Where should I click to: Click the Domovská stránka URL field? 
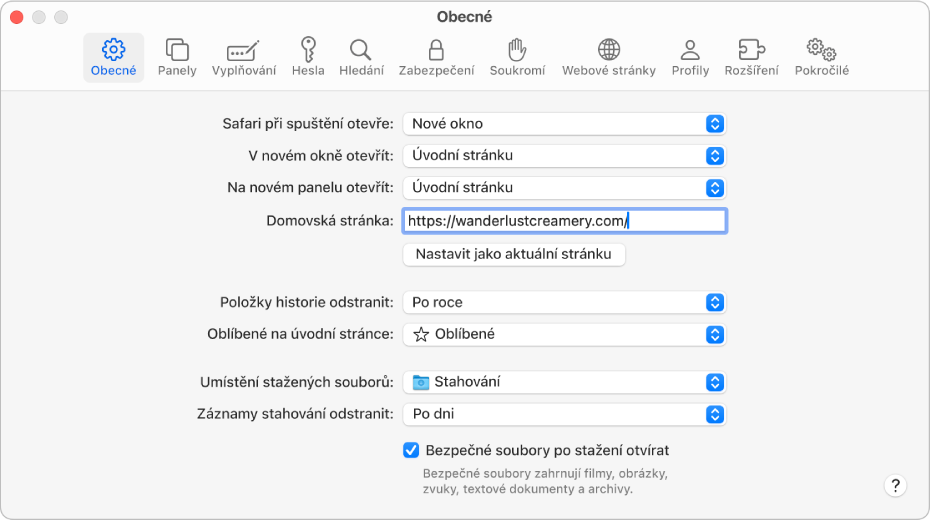(564, 221)
